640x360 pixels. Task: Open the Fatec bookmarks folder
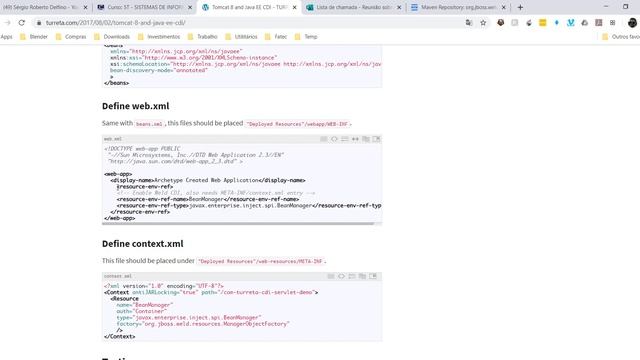coord(276,37)
